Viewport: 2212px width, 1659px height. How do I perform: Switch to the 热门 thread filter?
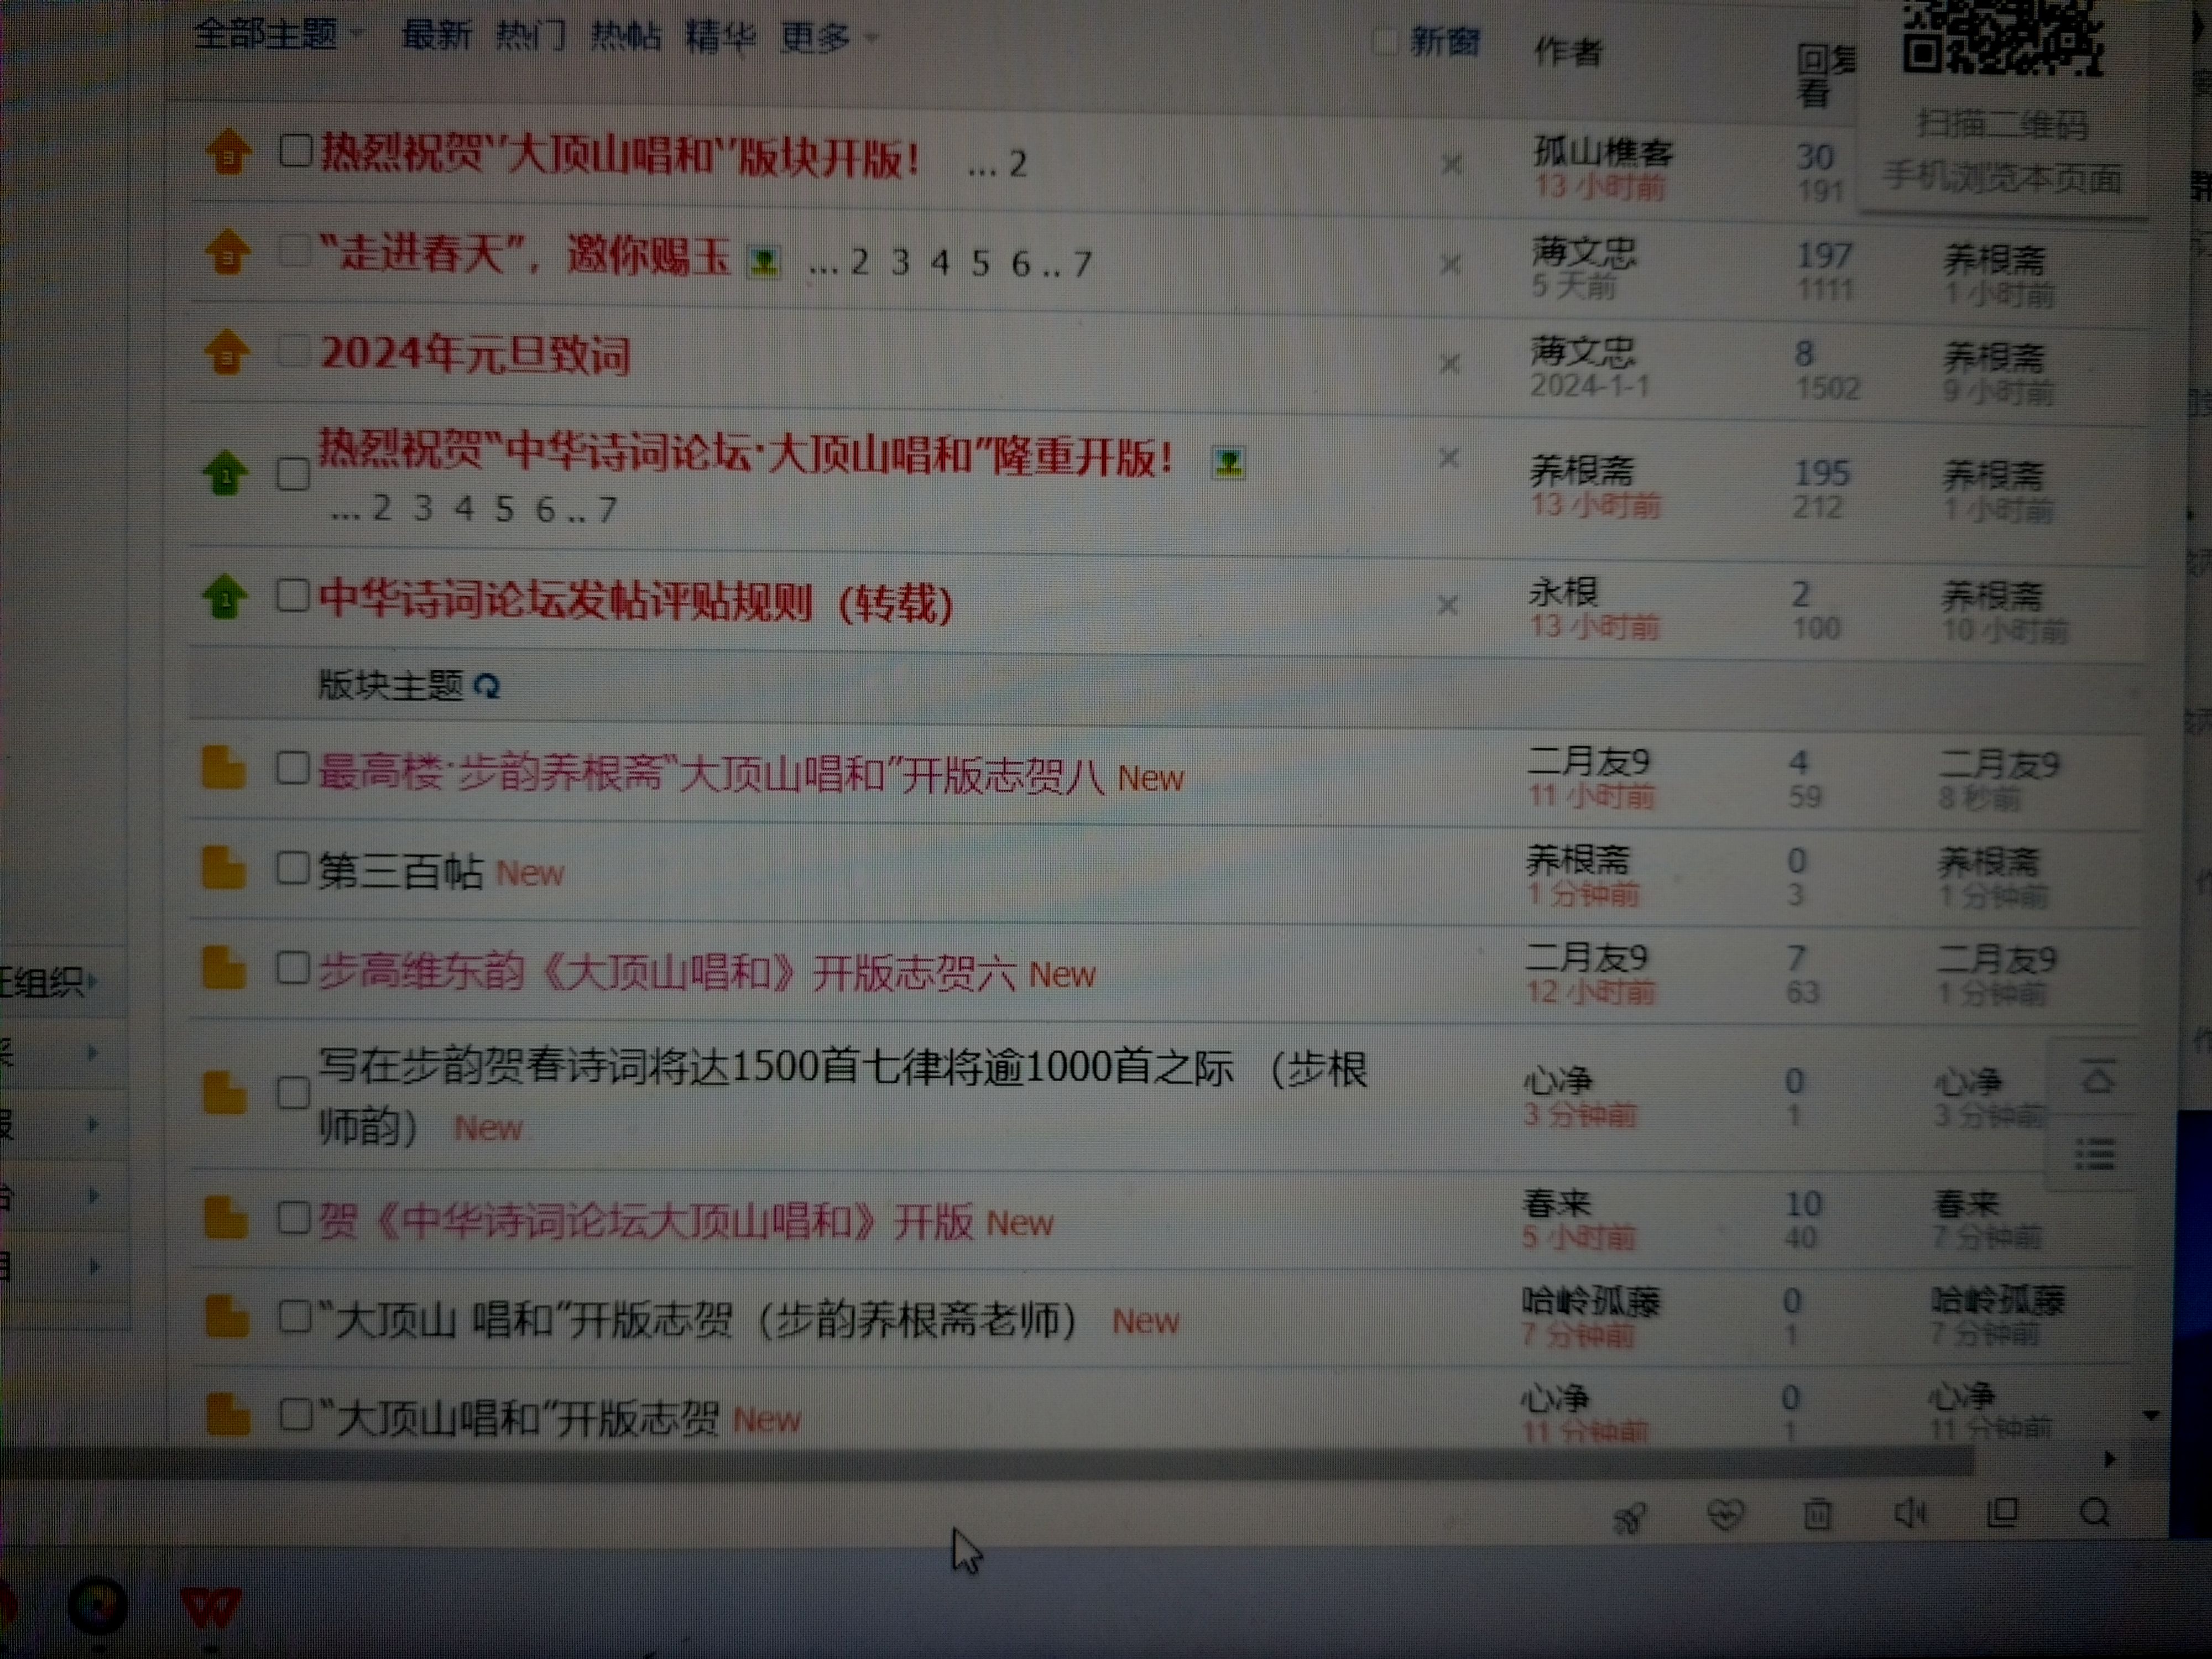pos(530,36)
